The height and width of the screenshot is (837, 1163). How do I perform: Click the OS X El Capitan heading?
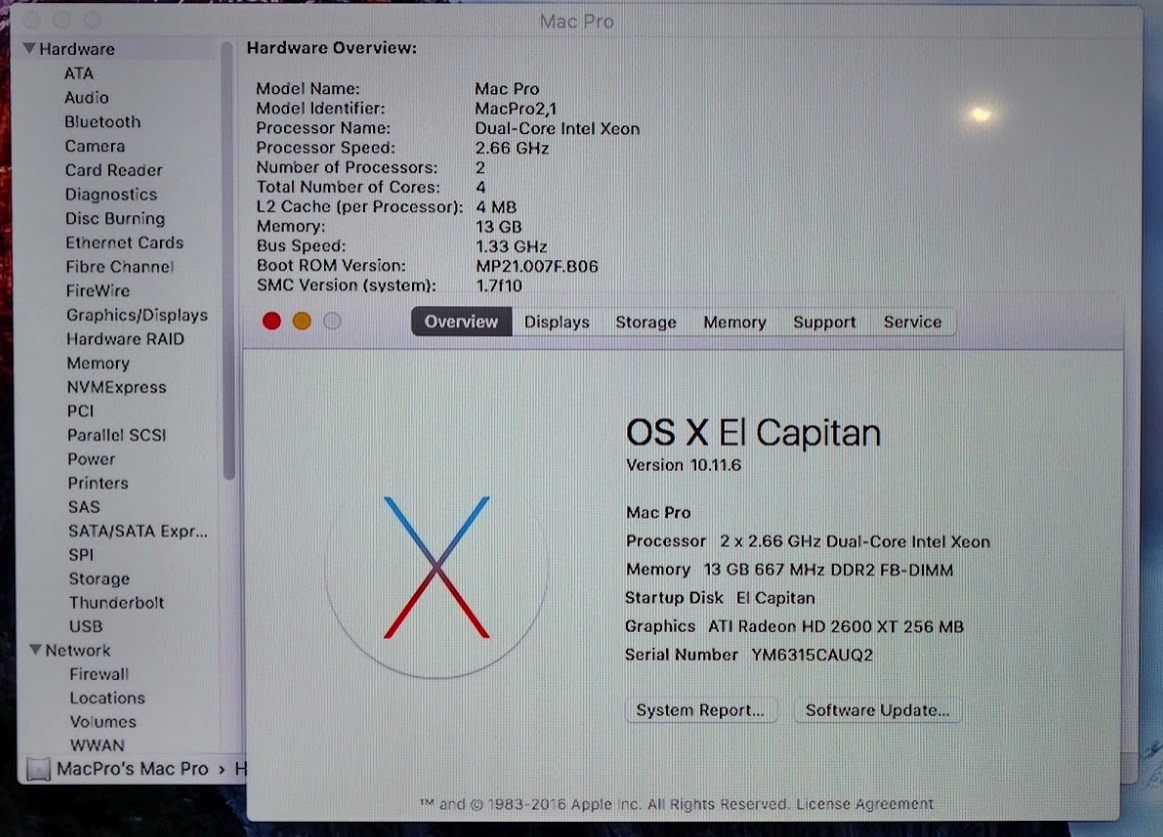(x=753, y=433)
